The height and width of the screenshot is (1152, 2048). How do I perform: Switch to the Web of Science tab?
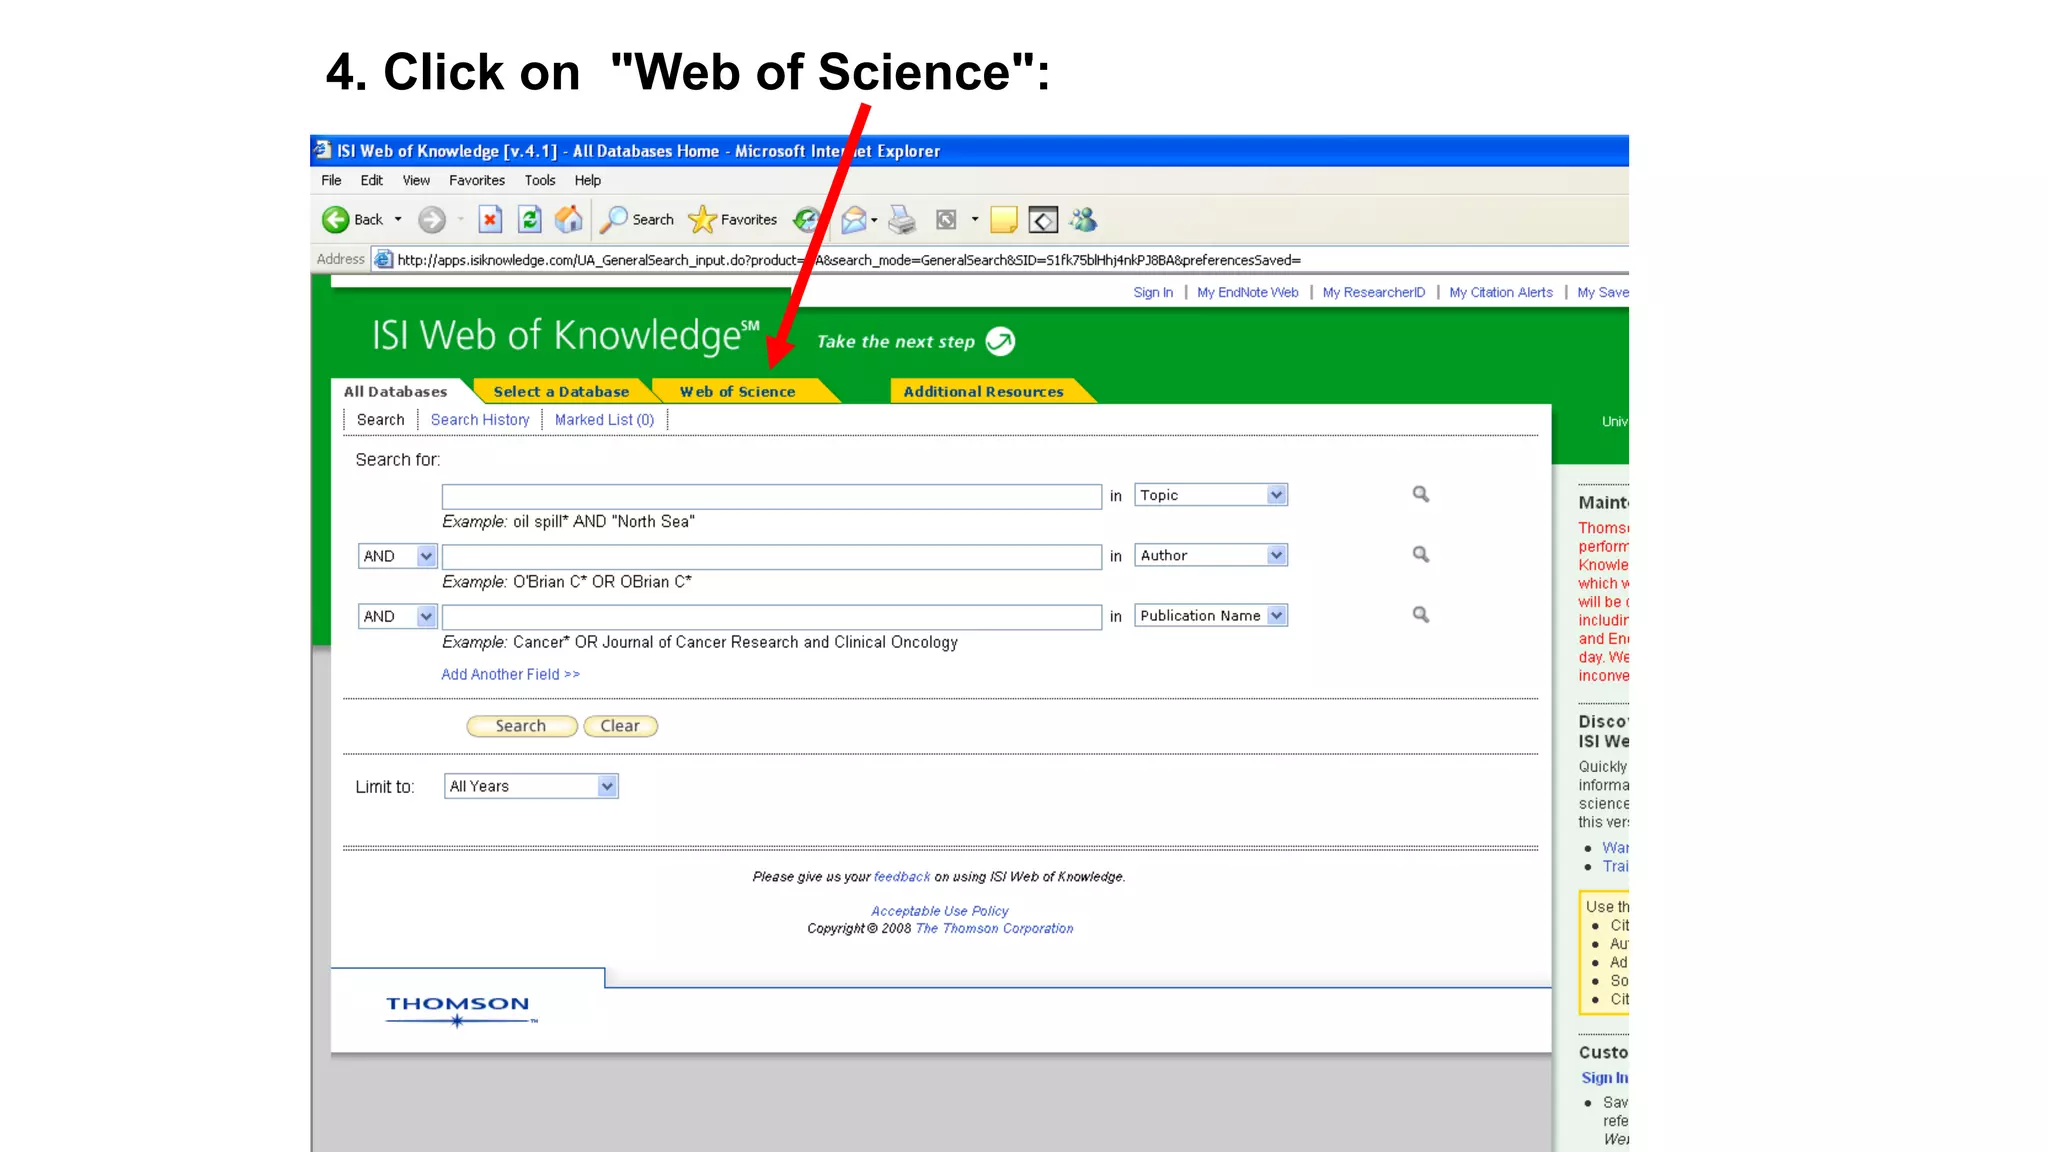(738, 392)
